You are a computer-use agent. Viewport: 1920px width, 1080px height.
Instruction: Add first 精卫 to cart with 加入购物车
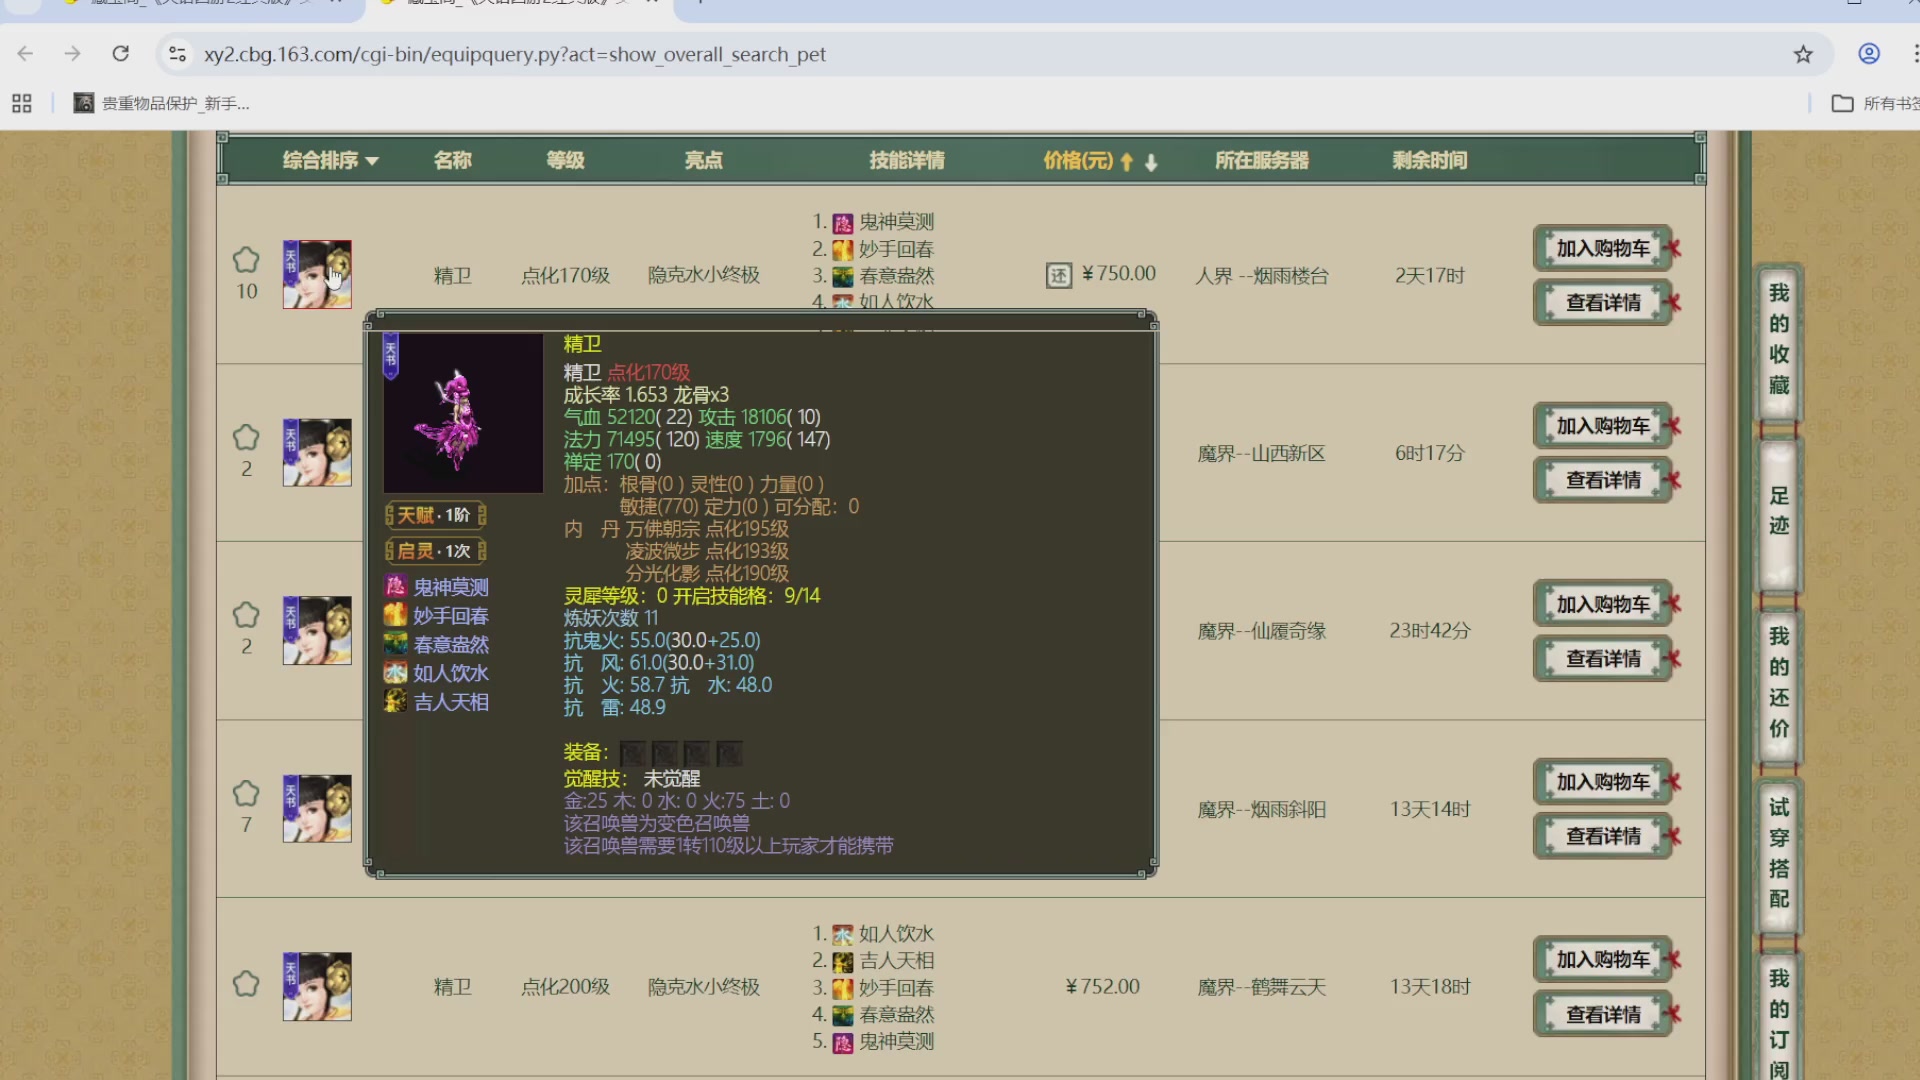coord(1602,248)
